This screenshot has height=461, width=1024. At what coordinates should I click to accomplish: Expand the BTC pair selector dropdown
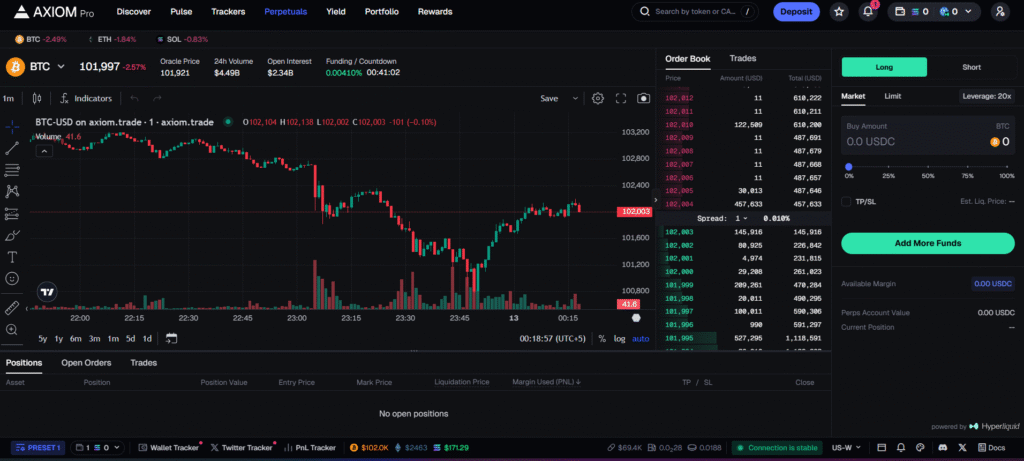click(61, 67)
